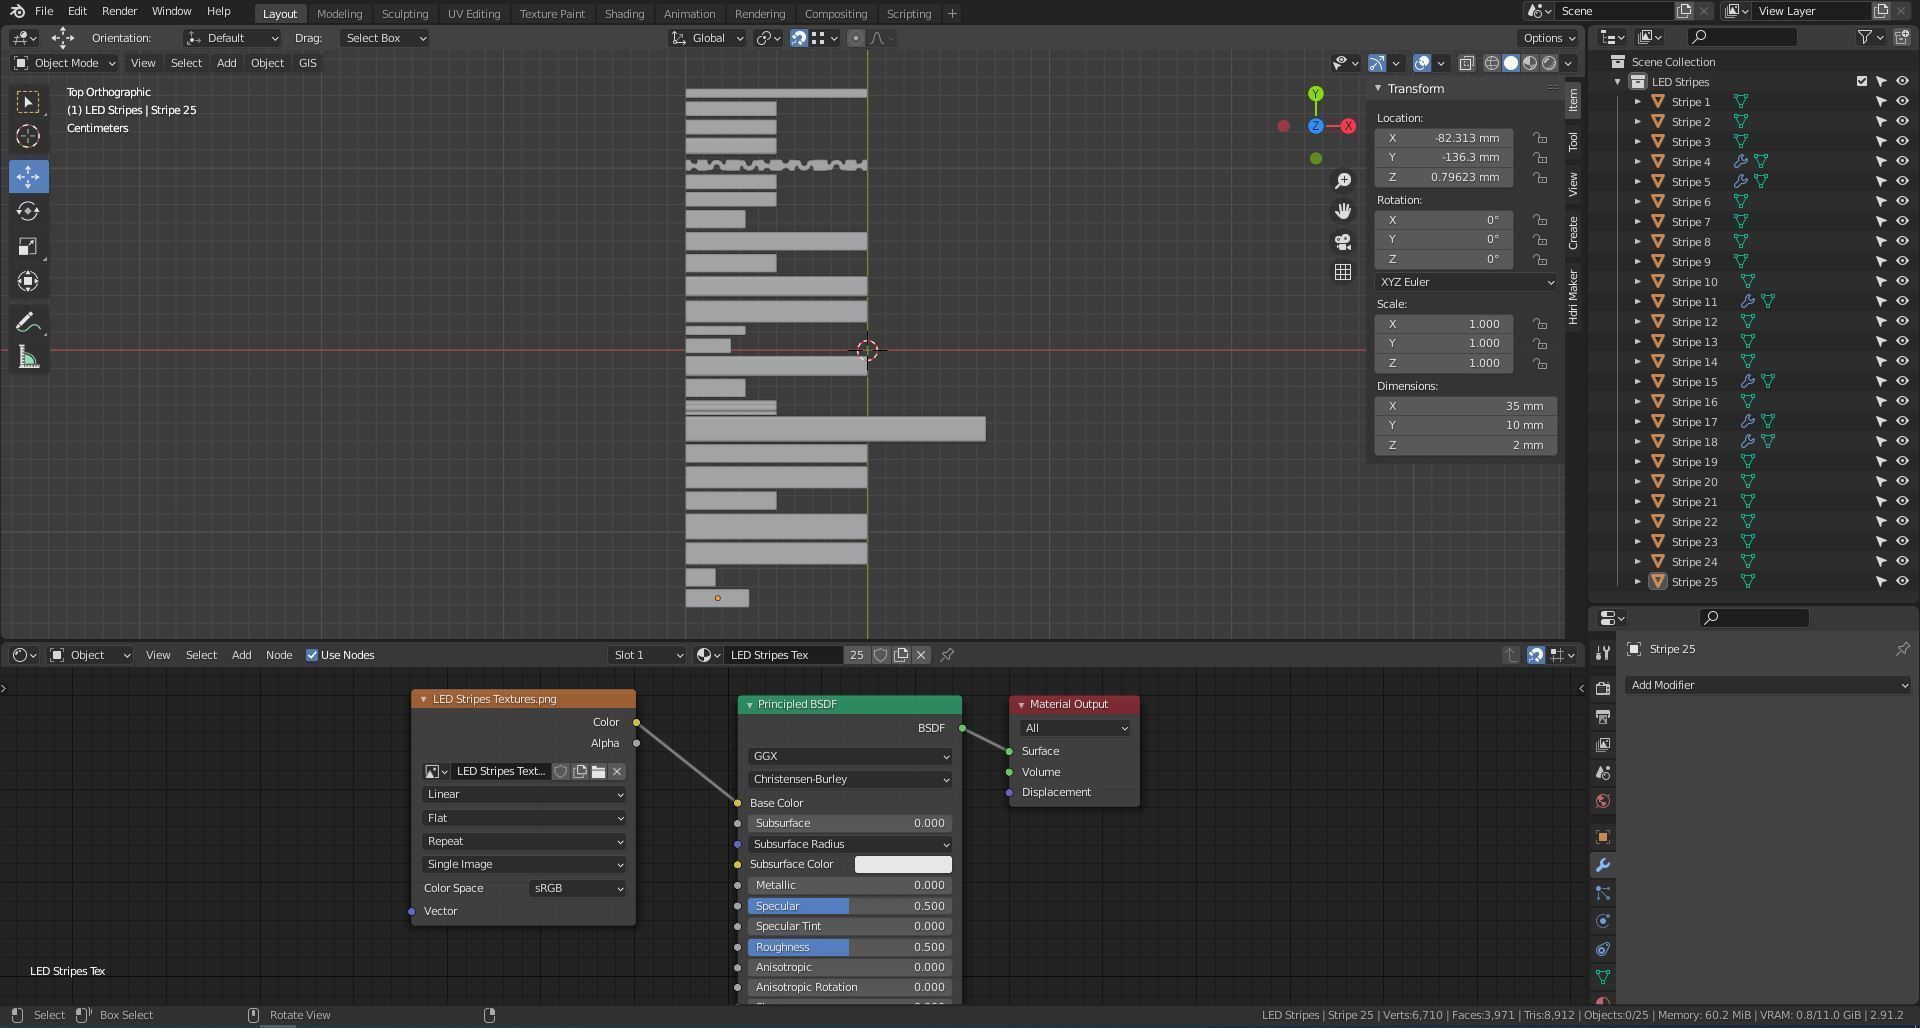Open the GIS menu in the viewport header
Screen dimensions: 1920x1028
(307, 63)
